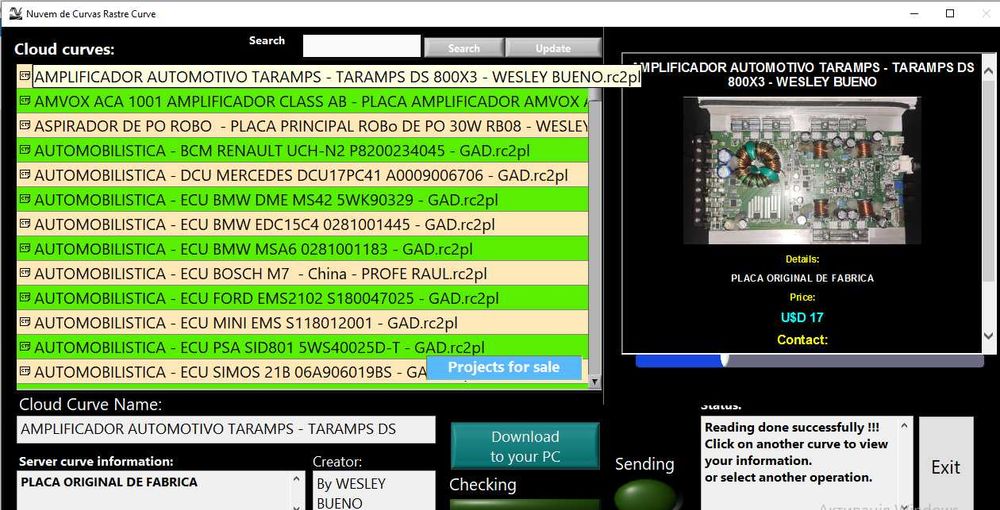
Task: Click PLACA ORIGINAL DE FABRICA in details panel
Action: [802, 278]
